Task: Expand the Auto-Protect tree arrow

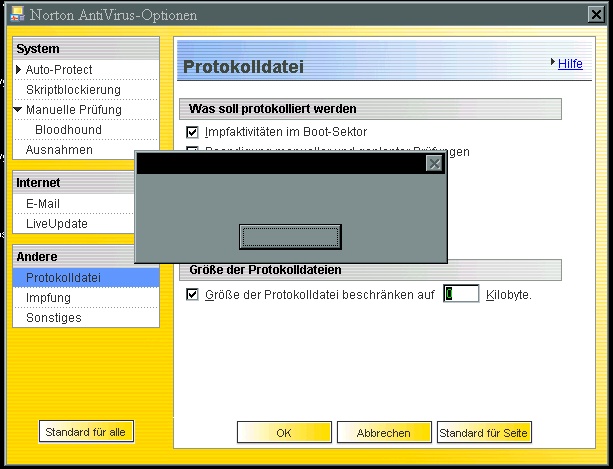Action: point(18,70)
